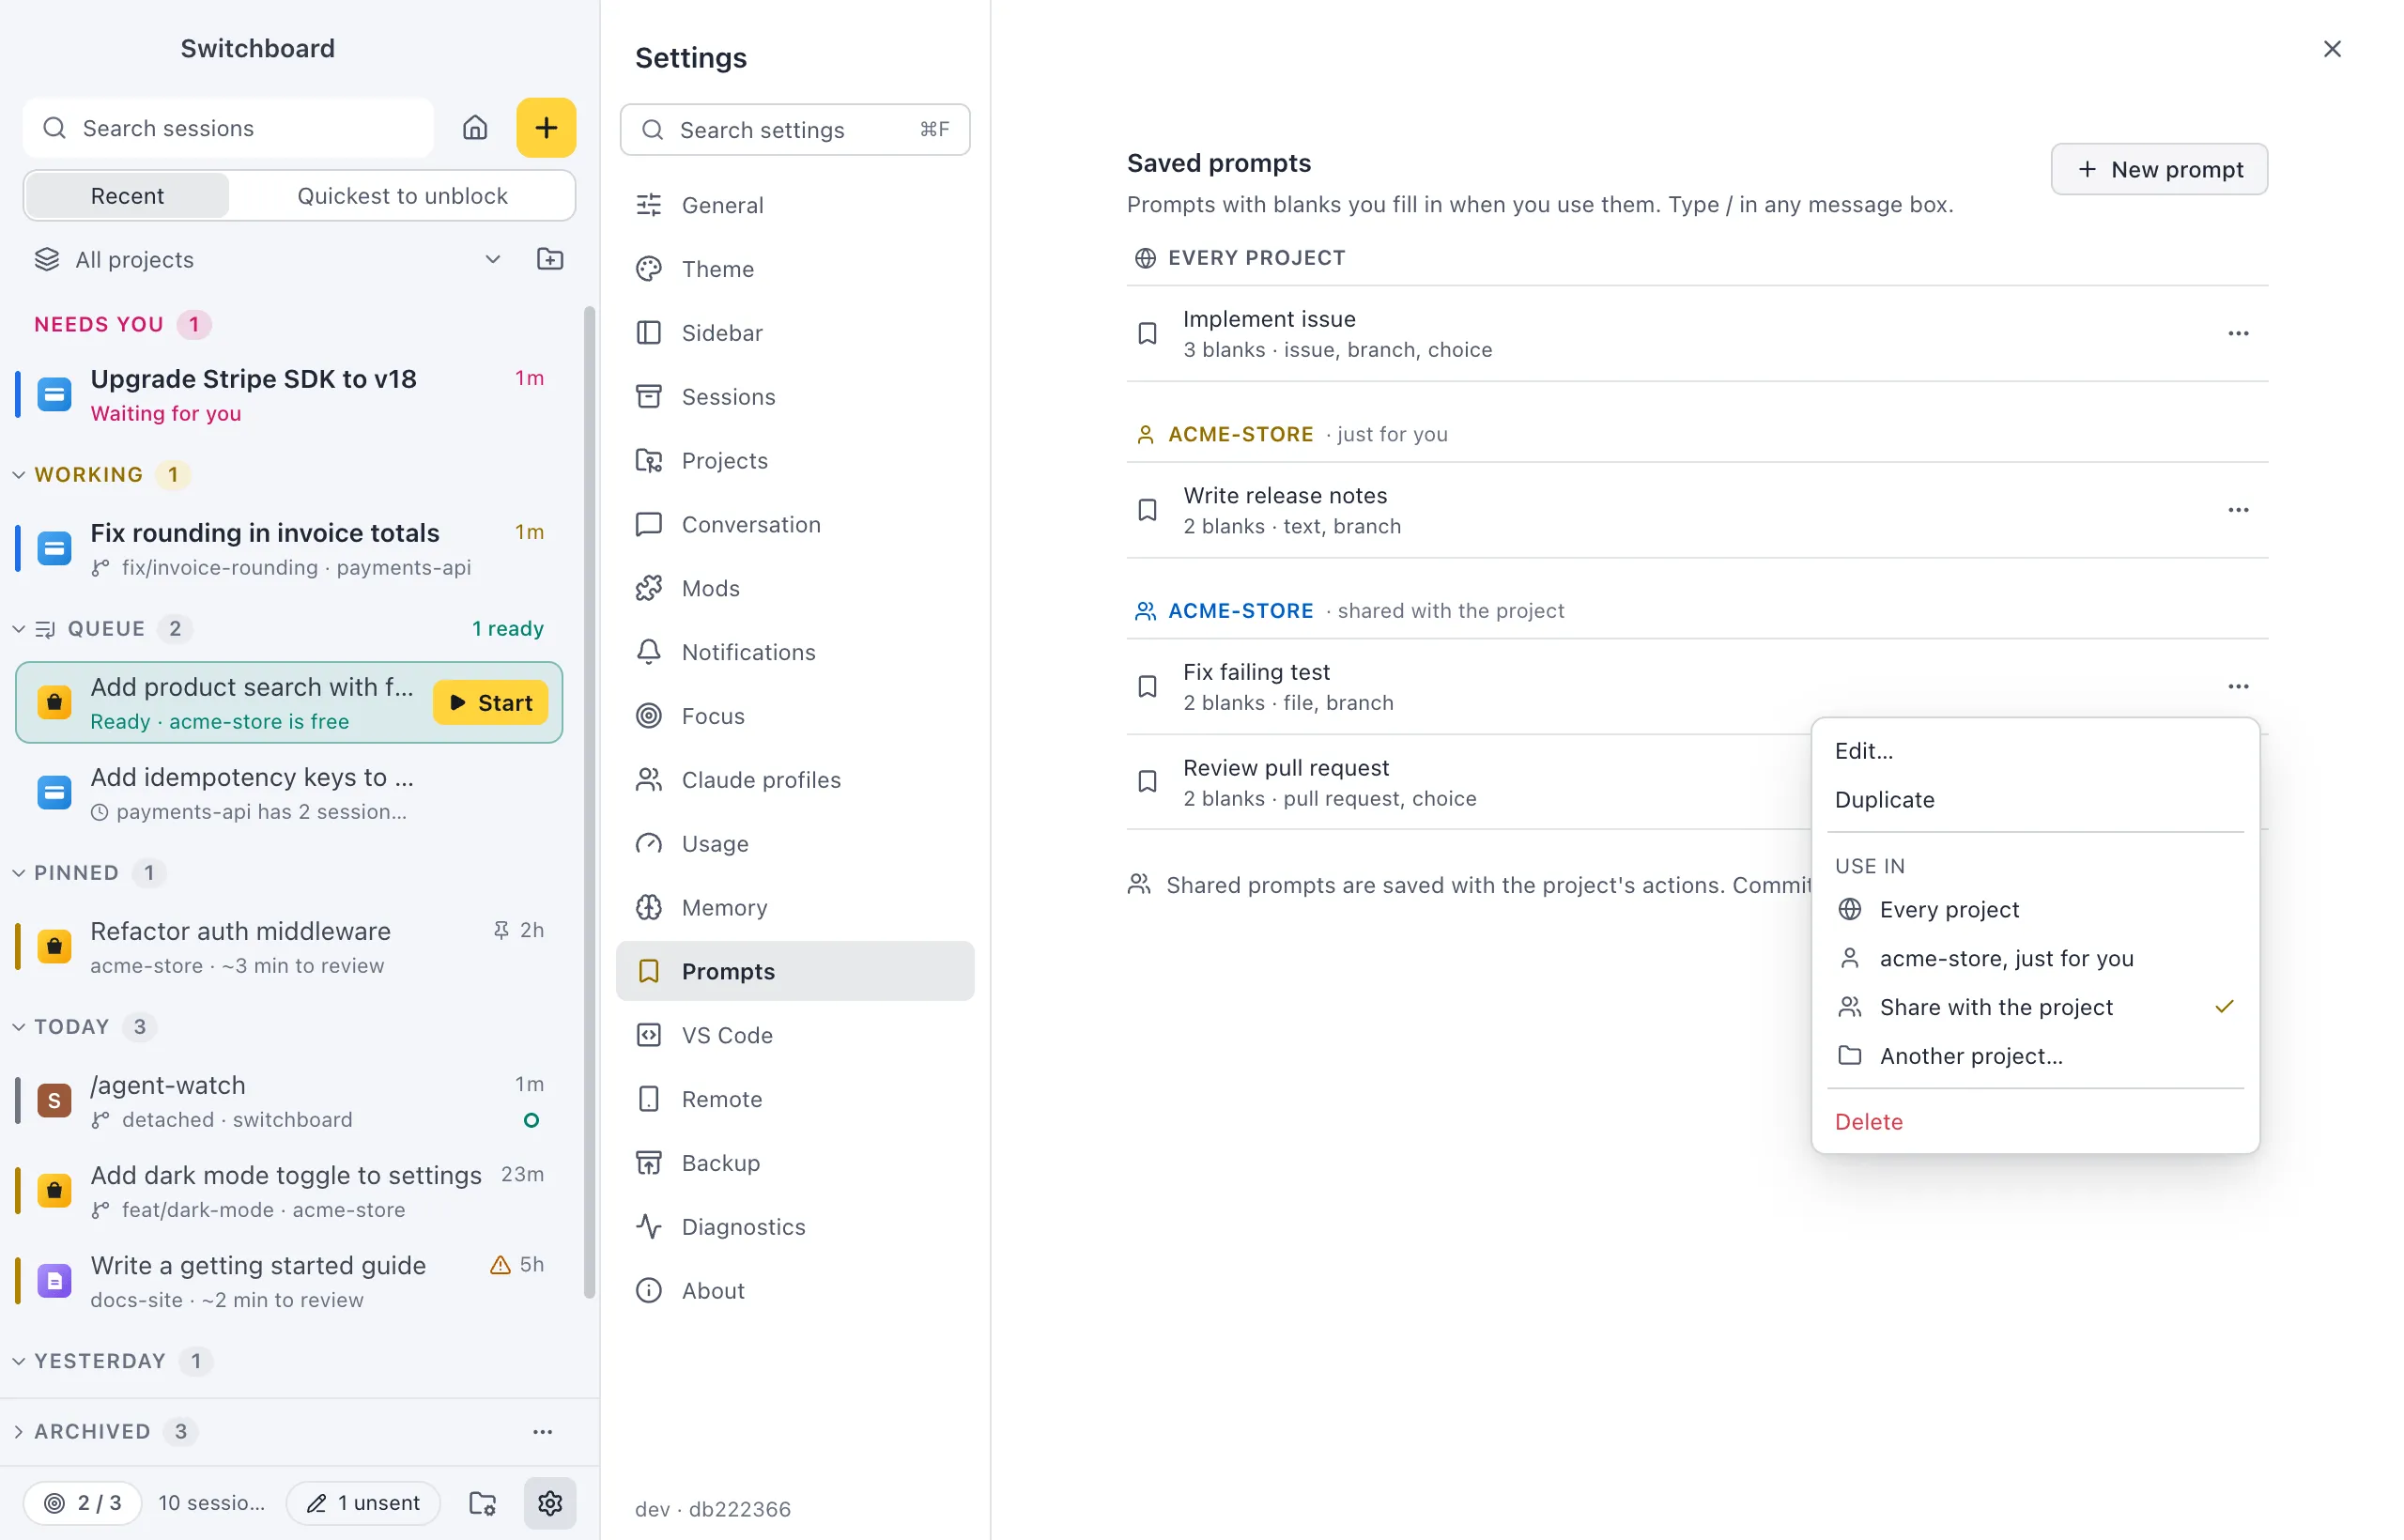Switch session sort to Quickest to unblock
The image size is (2404, 1540).
[x=402, y=196]
